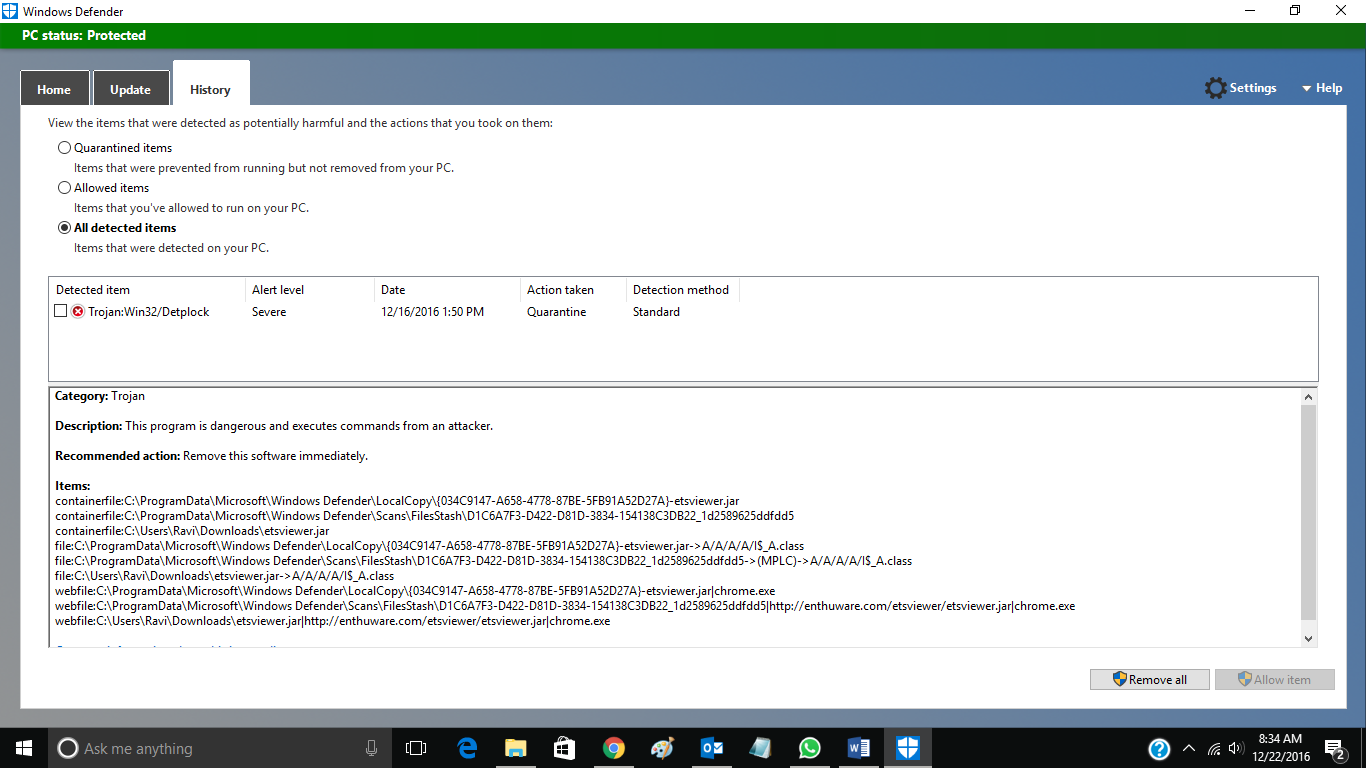Image resolution: width=1366 pixels, height=768 pixels.
Task: Click the Allow item button
Action: click(1275, 679)
